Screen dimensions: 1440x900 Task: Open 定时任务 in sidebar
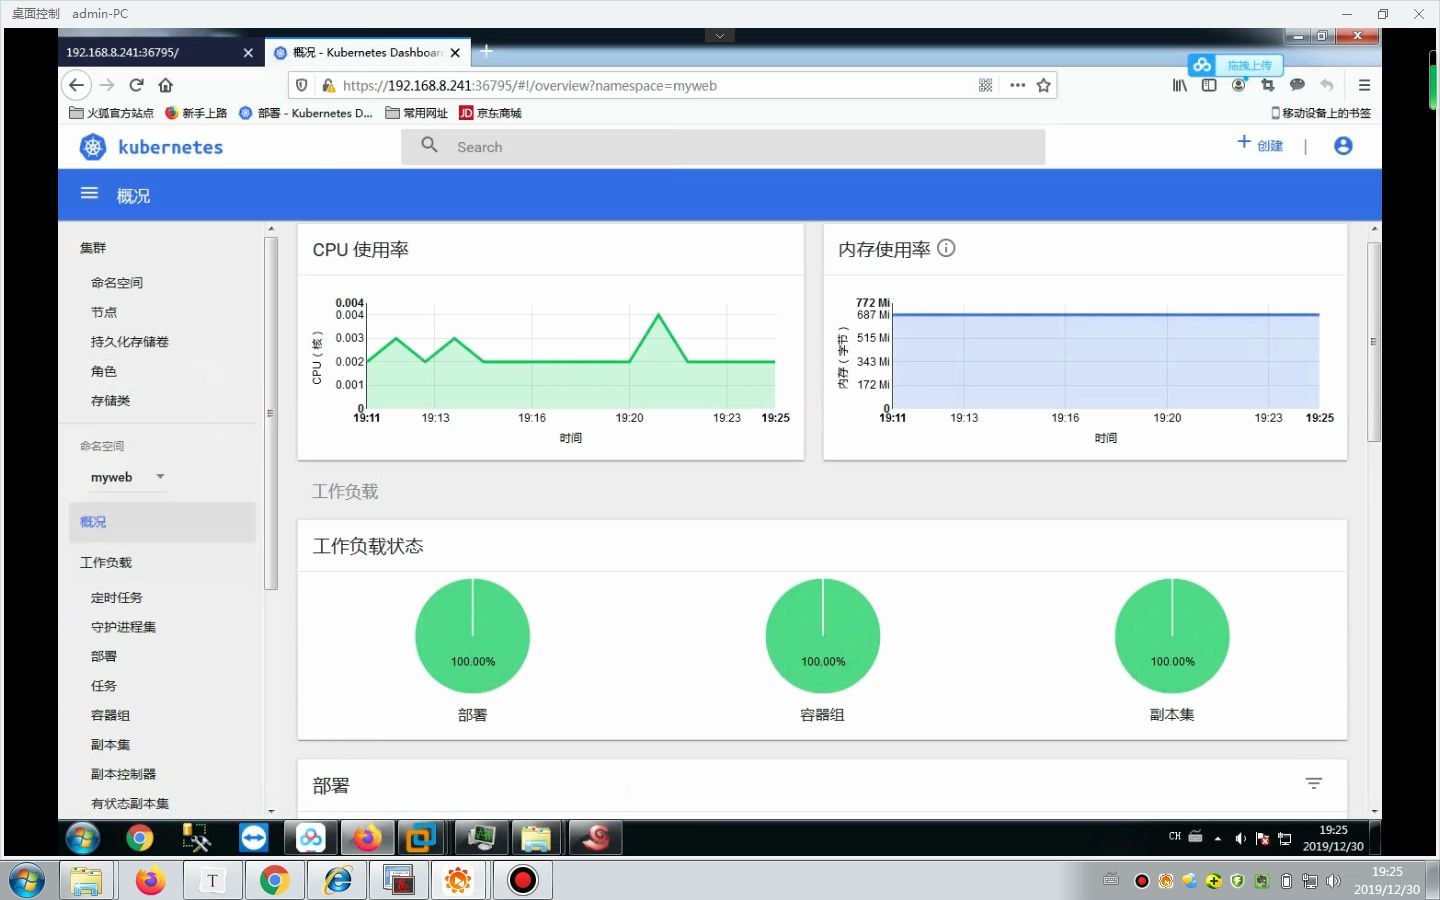[117, 597]
